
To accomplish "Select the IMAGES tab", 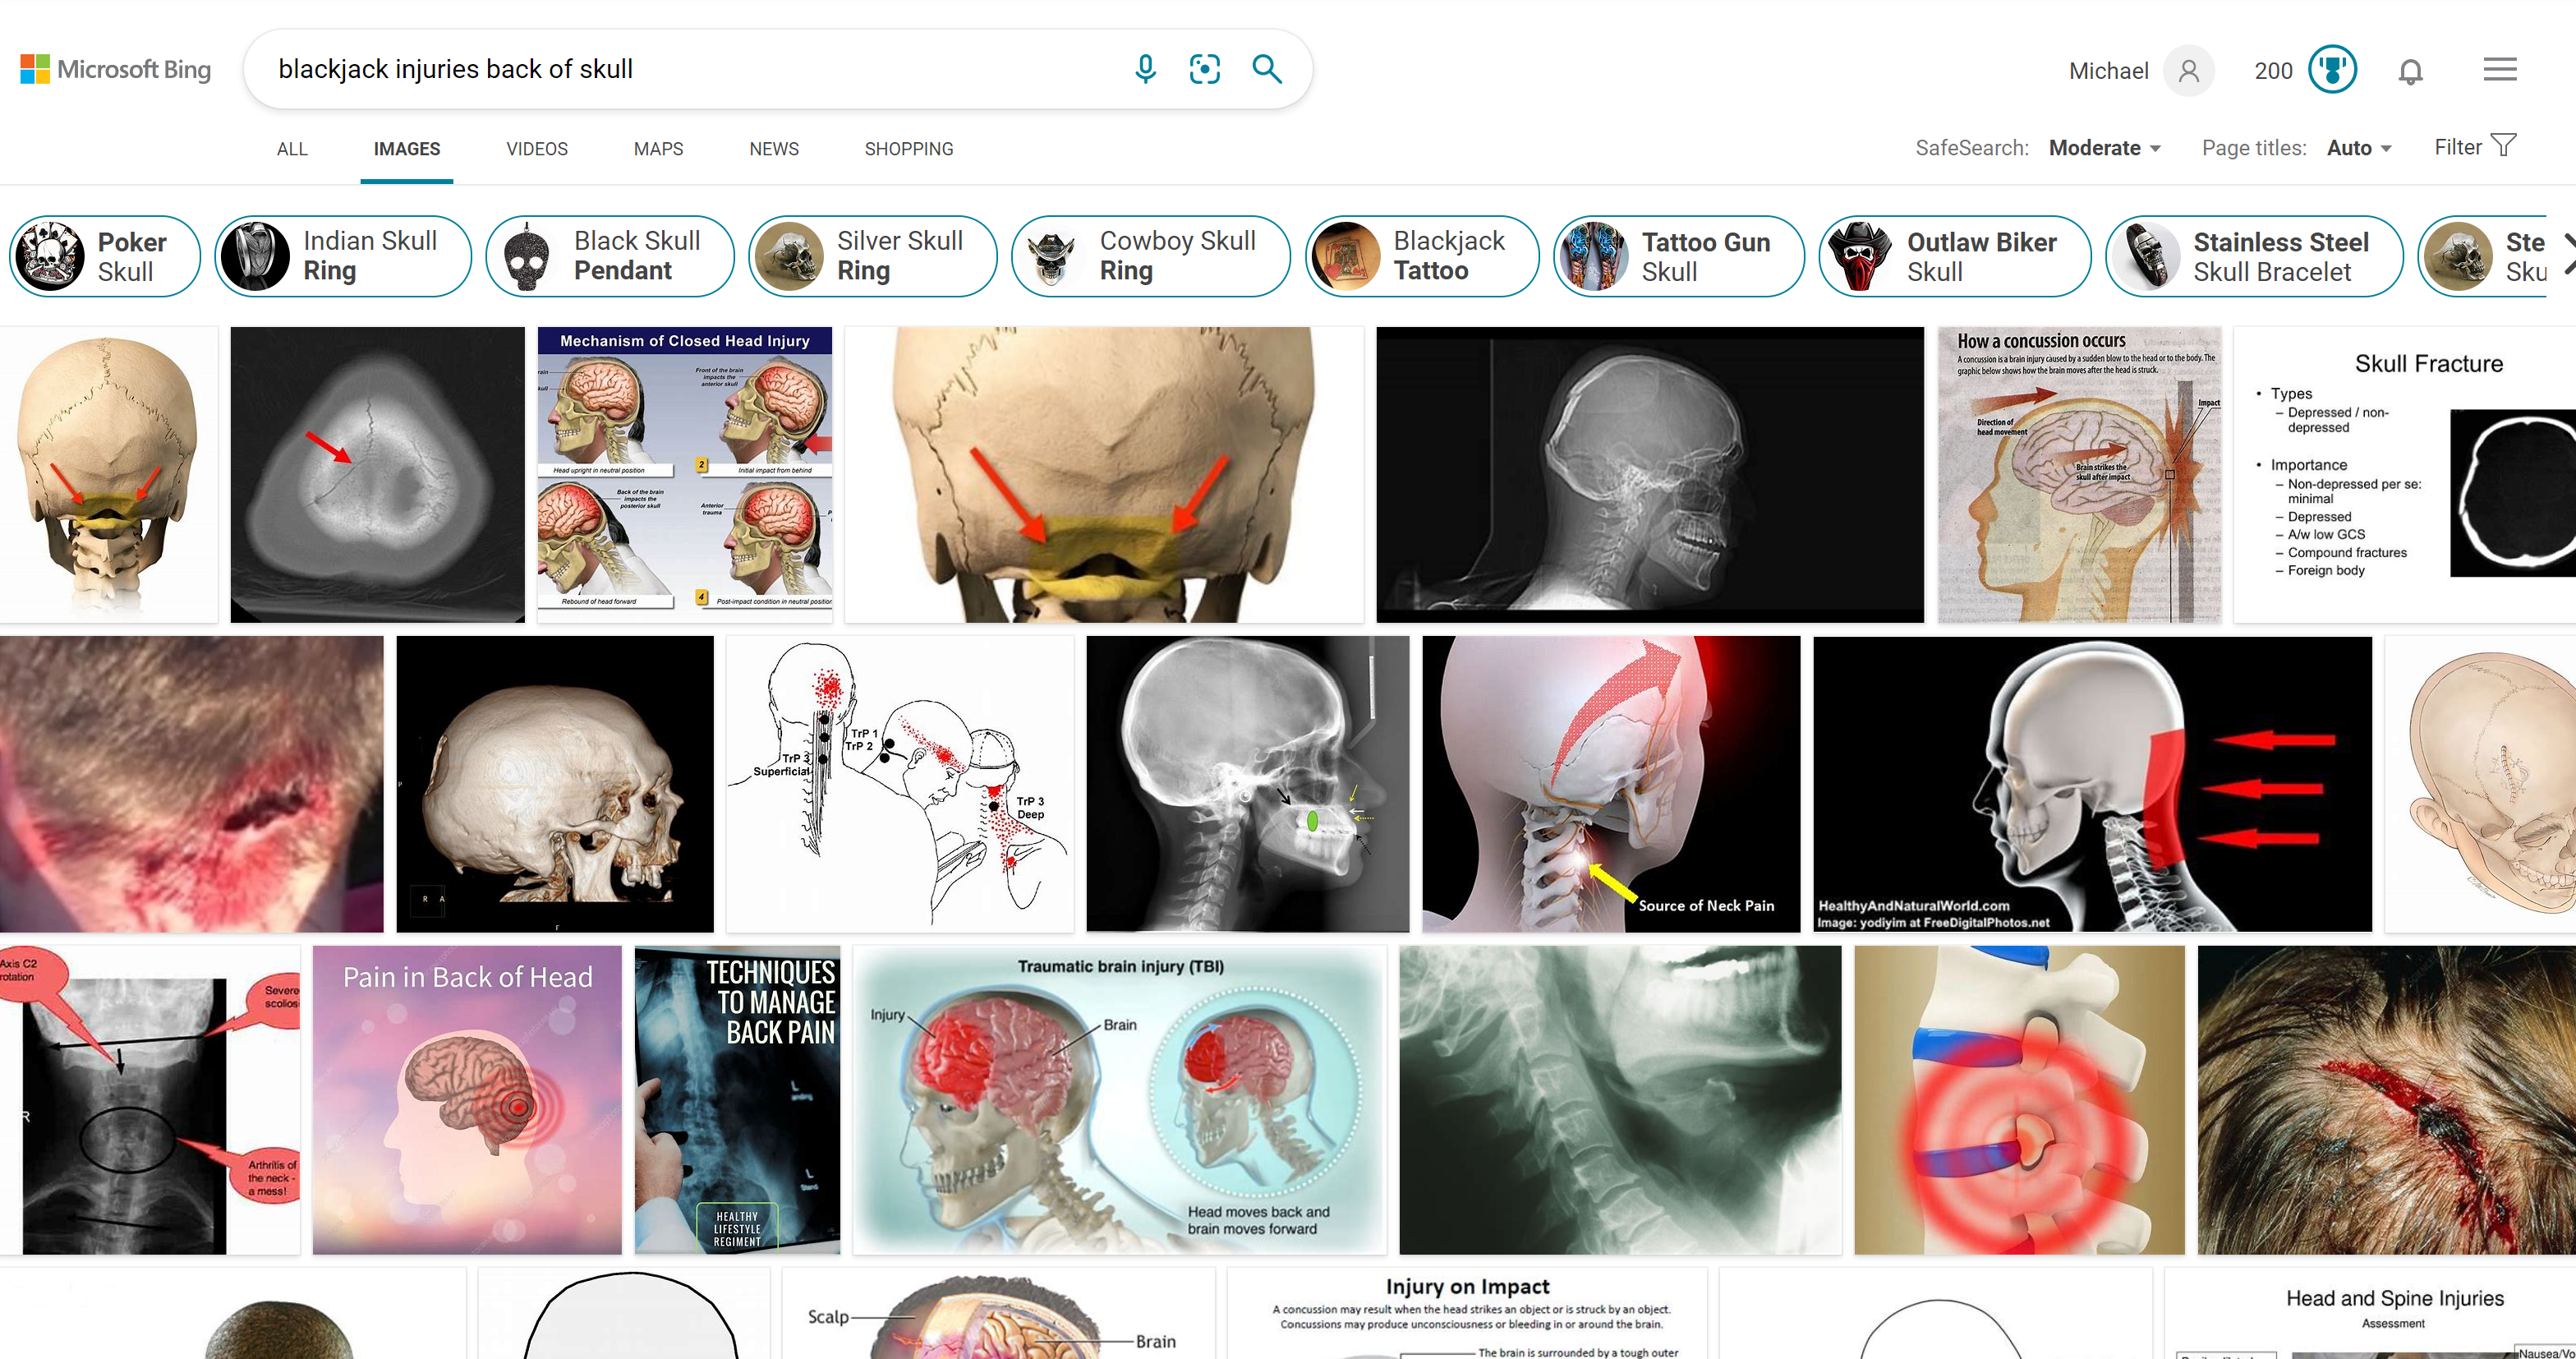I will (x=407, y=149).
